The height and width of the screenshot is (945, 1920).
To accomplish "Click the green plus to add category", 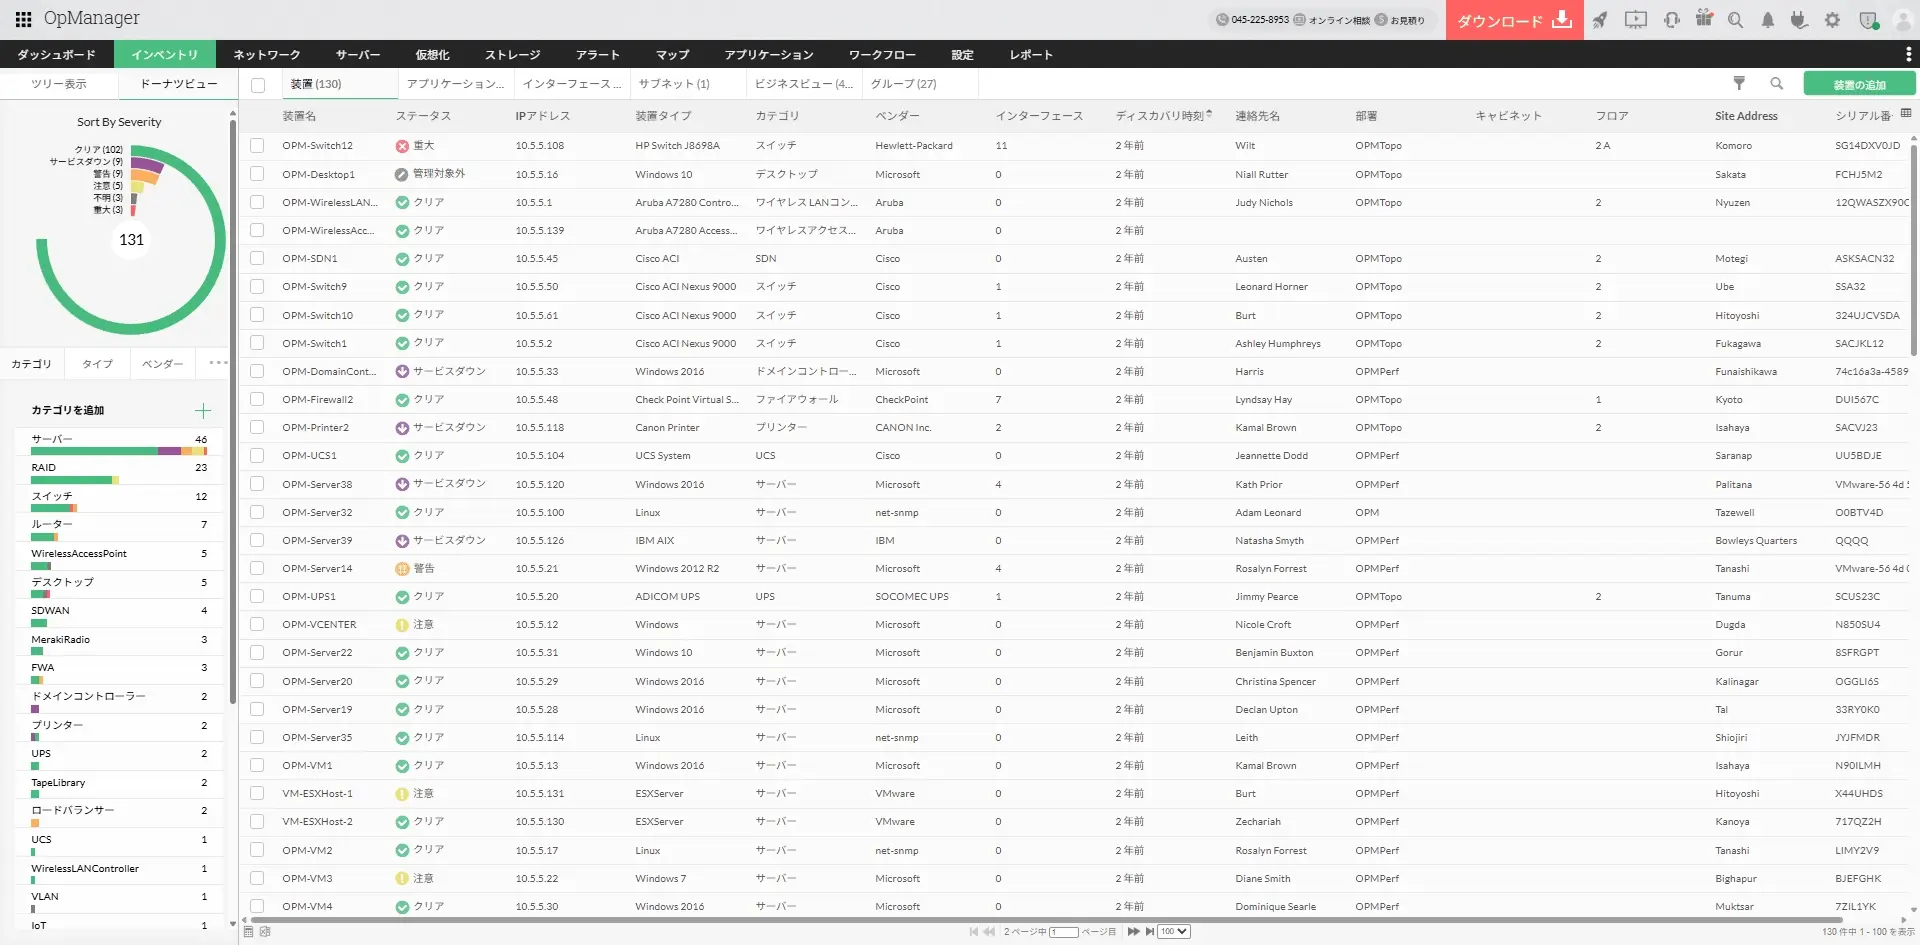I will pos(203,411).
